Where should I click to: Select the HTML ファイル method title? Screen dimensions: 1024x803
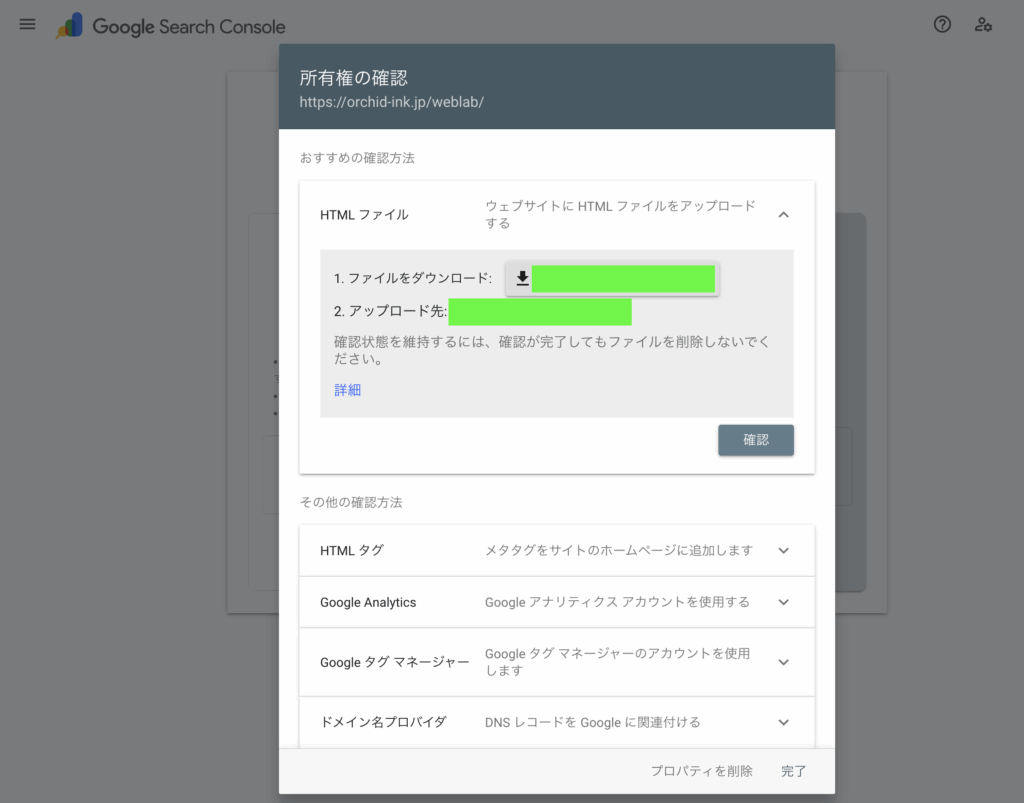[364, 214]
